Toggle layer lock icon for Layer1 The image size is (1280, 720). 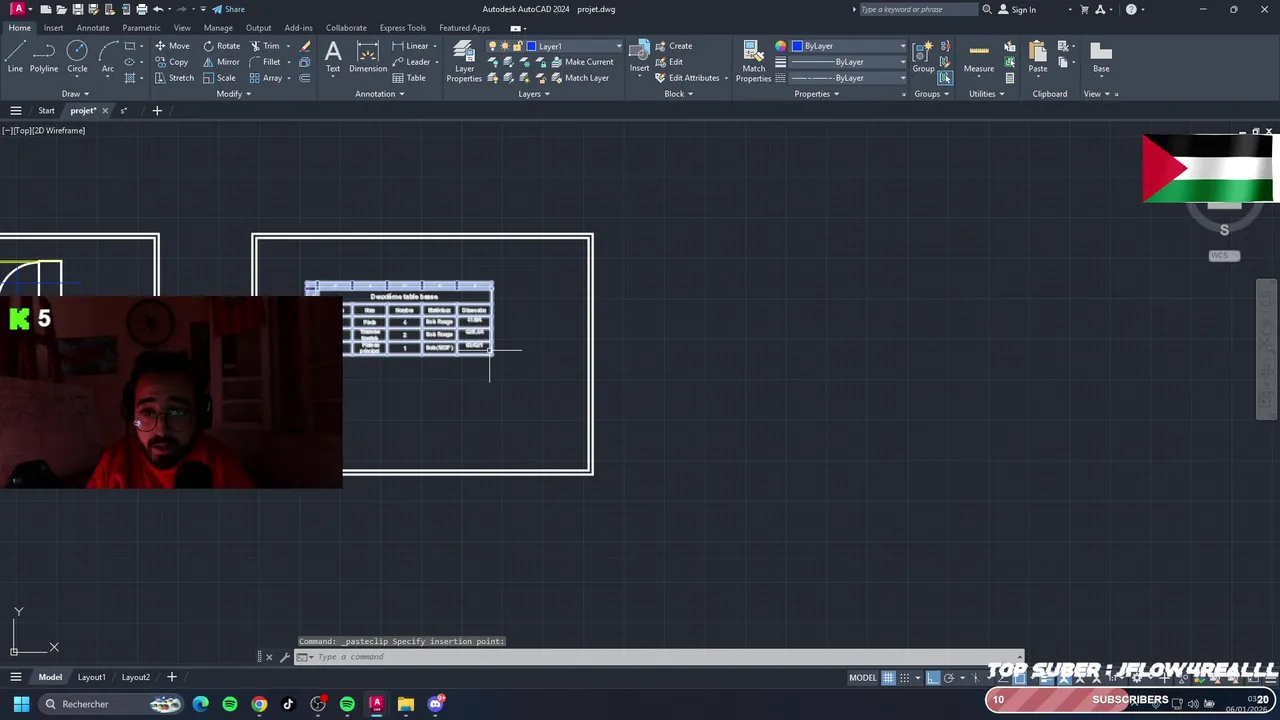pos(518,46)
